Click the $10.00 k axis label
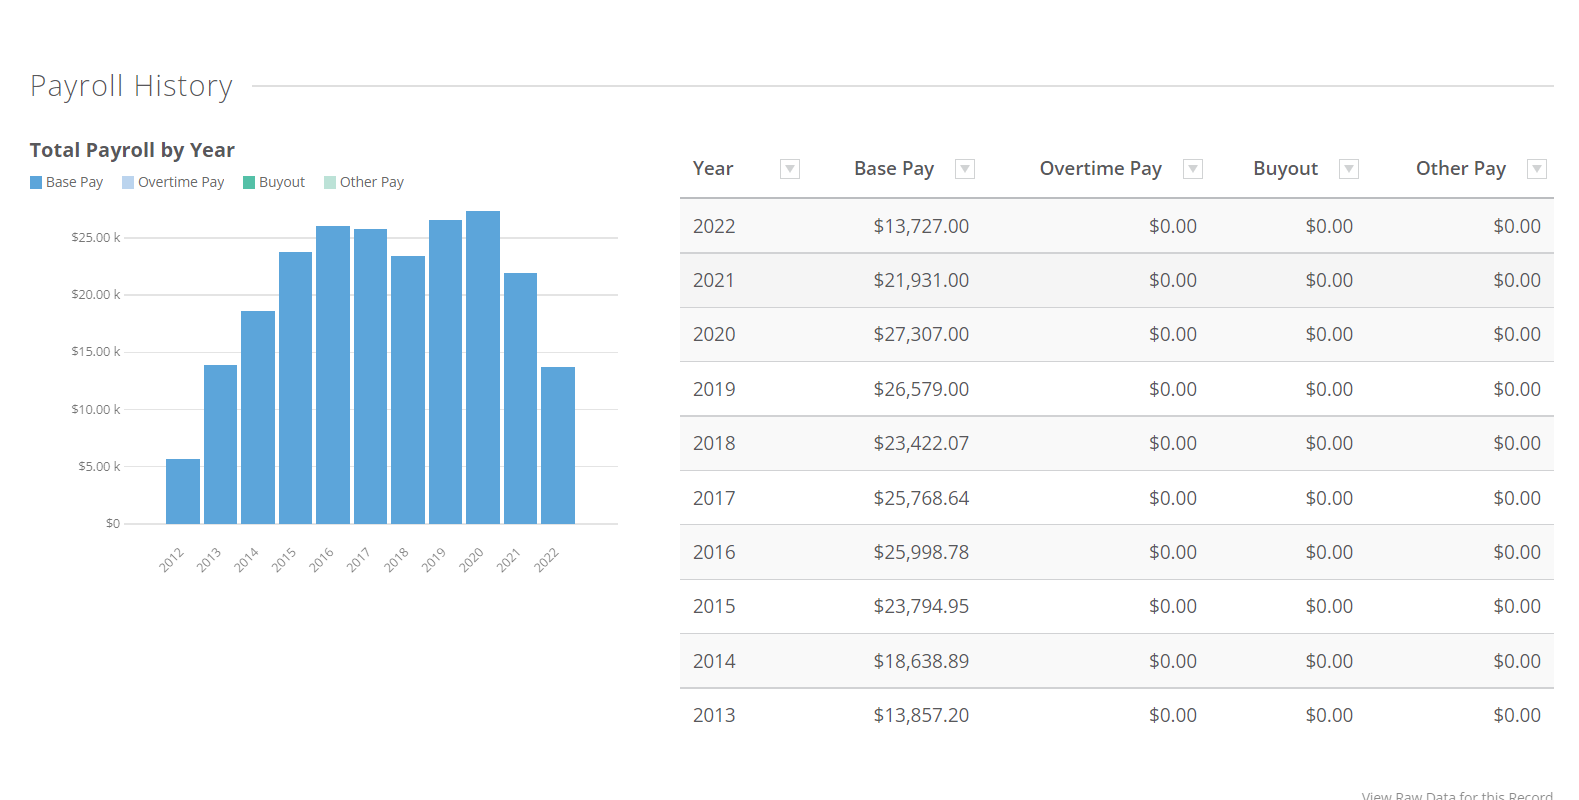1579x800 pixels. coord(95,409)
